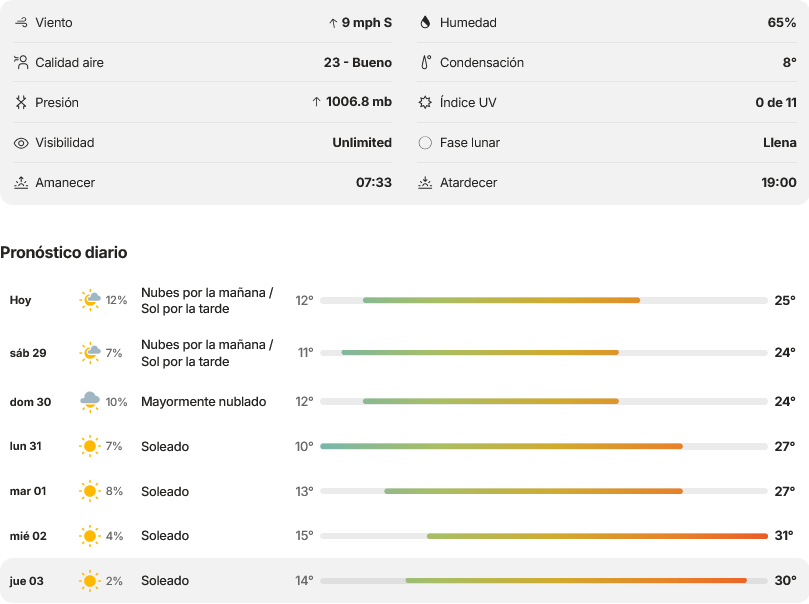
Task: Click the Mayormente nublado description
Action: pyautogui.click(x=204, y=402)
